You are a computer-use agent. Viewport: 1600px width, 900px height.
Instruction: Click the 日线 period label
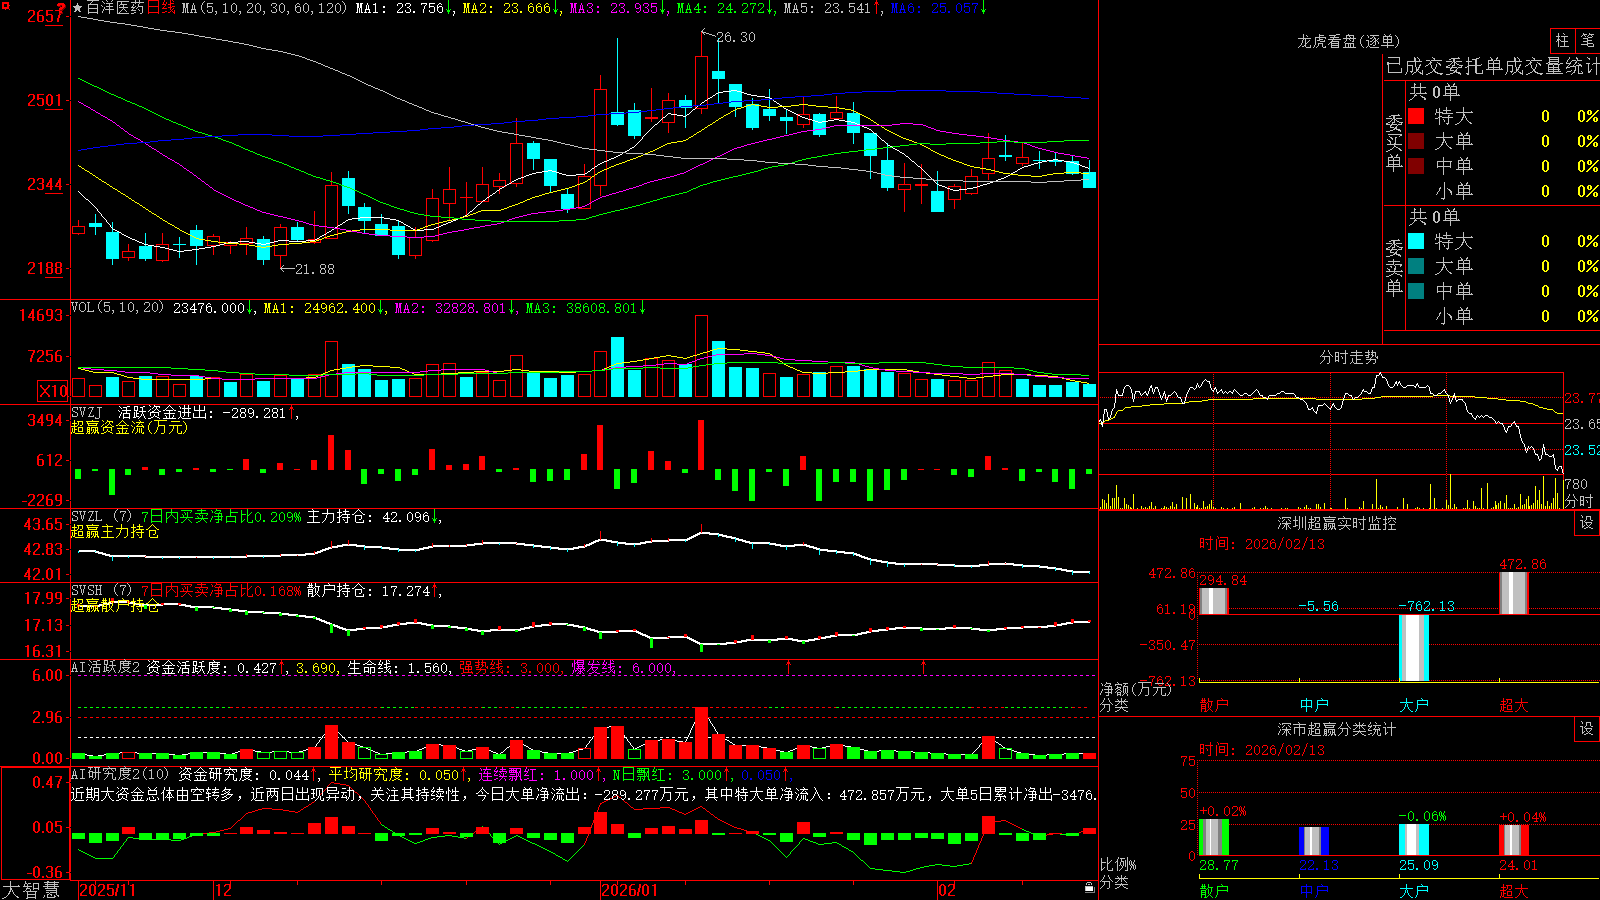click(x=161, y=8)
